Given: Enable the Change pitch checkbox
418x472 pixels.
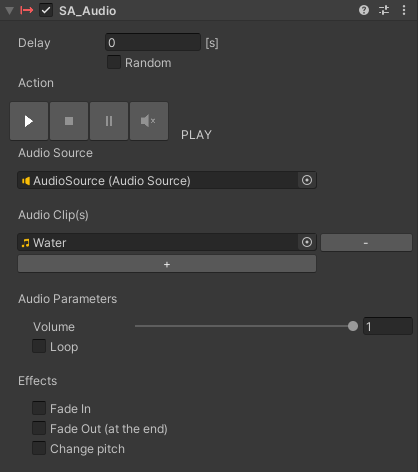Looking at the screenshot, I should click(x=39, y=448).
